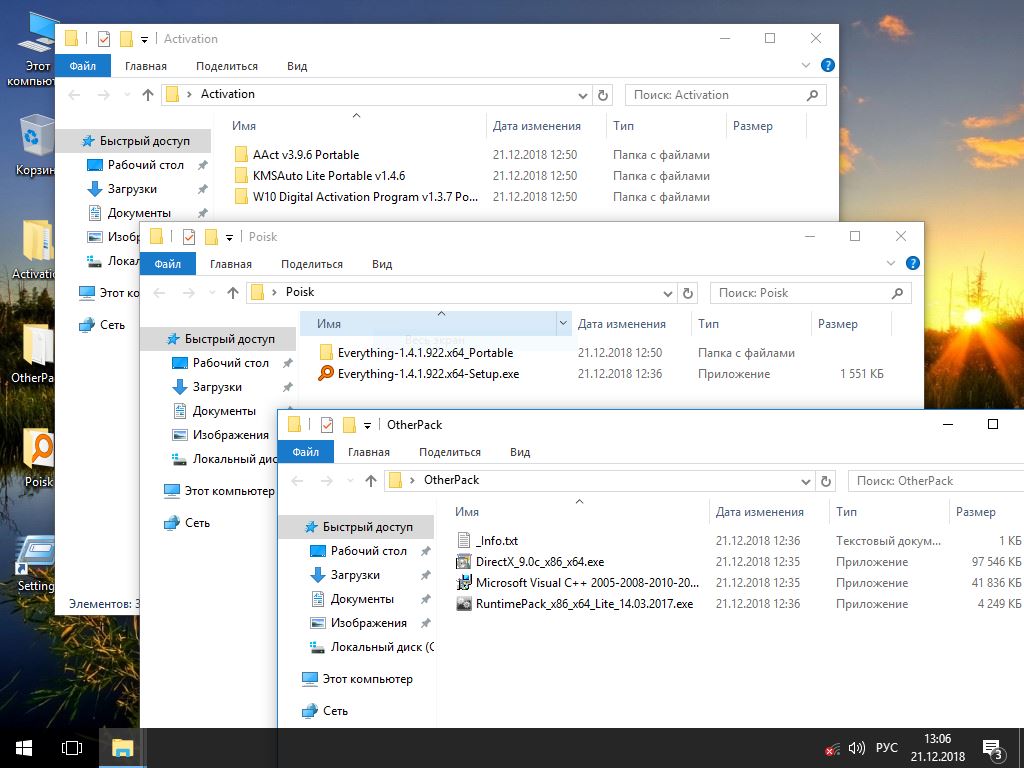Select Сеть in Poisk window sidebar
The image size is (1024, 768).
pos(187,523)
